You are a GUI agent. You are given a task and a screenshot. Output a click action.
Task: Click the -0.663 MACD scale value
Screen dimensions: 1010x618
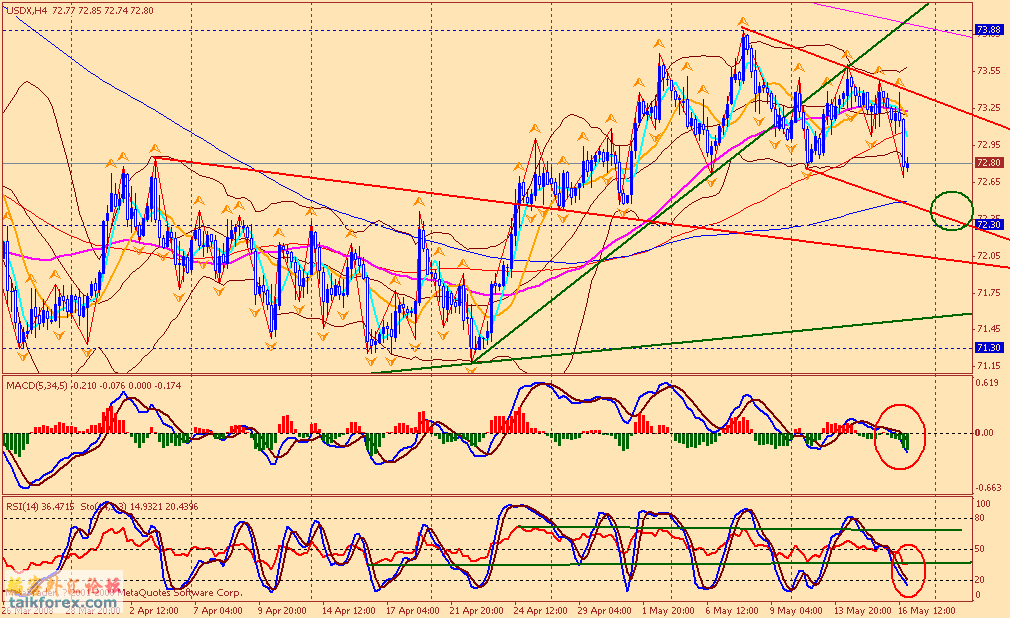pyautogui.click(x=989, y=488)
